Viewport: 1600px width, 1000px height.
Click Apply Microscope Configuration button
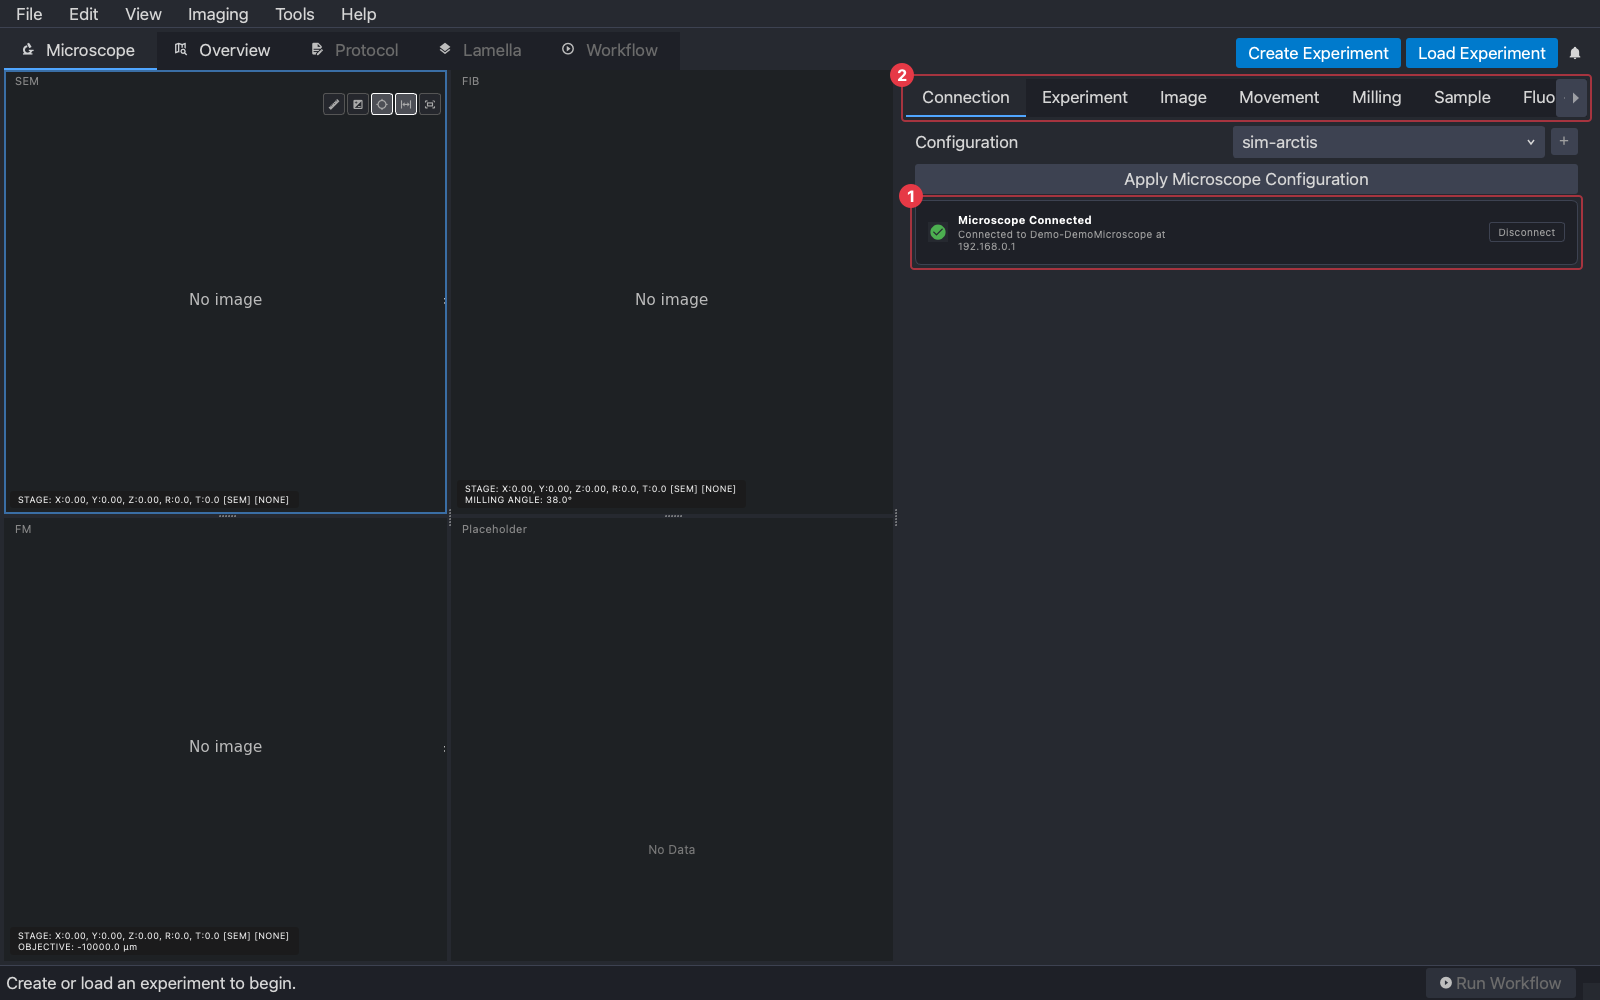click(1246, 179)
